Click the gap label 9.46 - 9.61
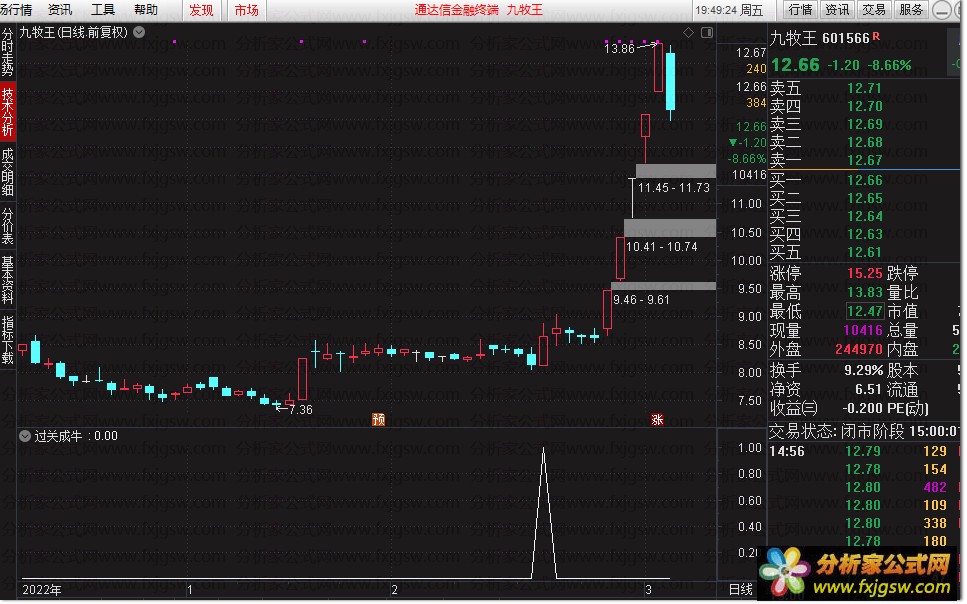Viewport: 967px width, 604px height. tap(641, 300)
